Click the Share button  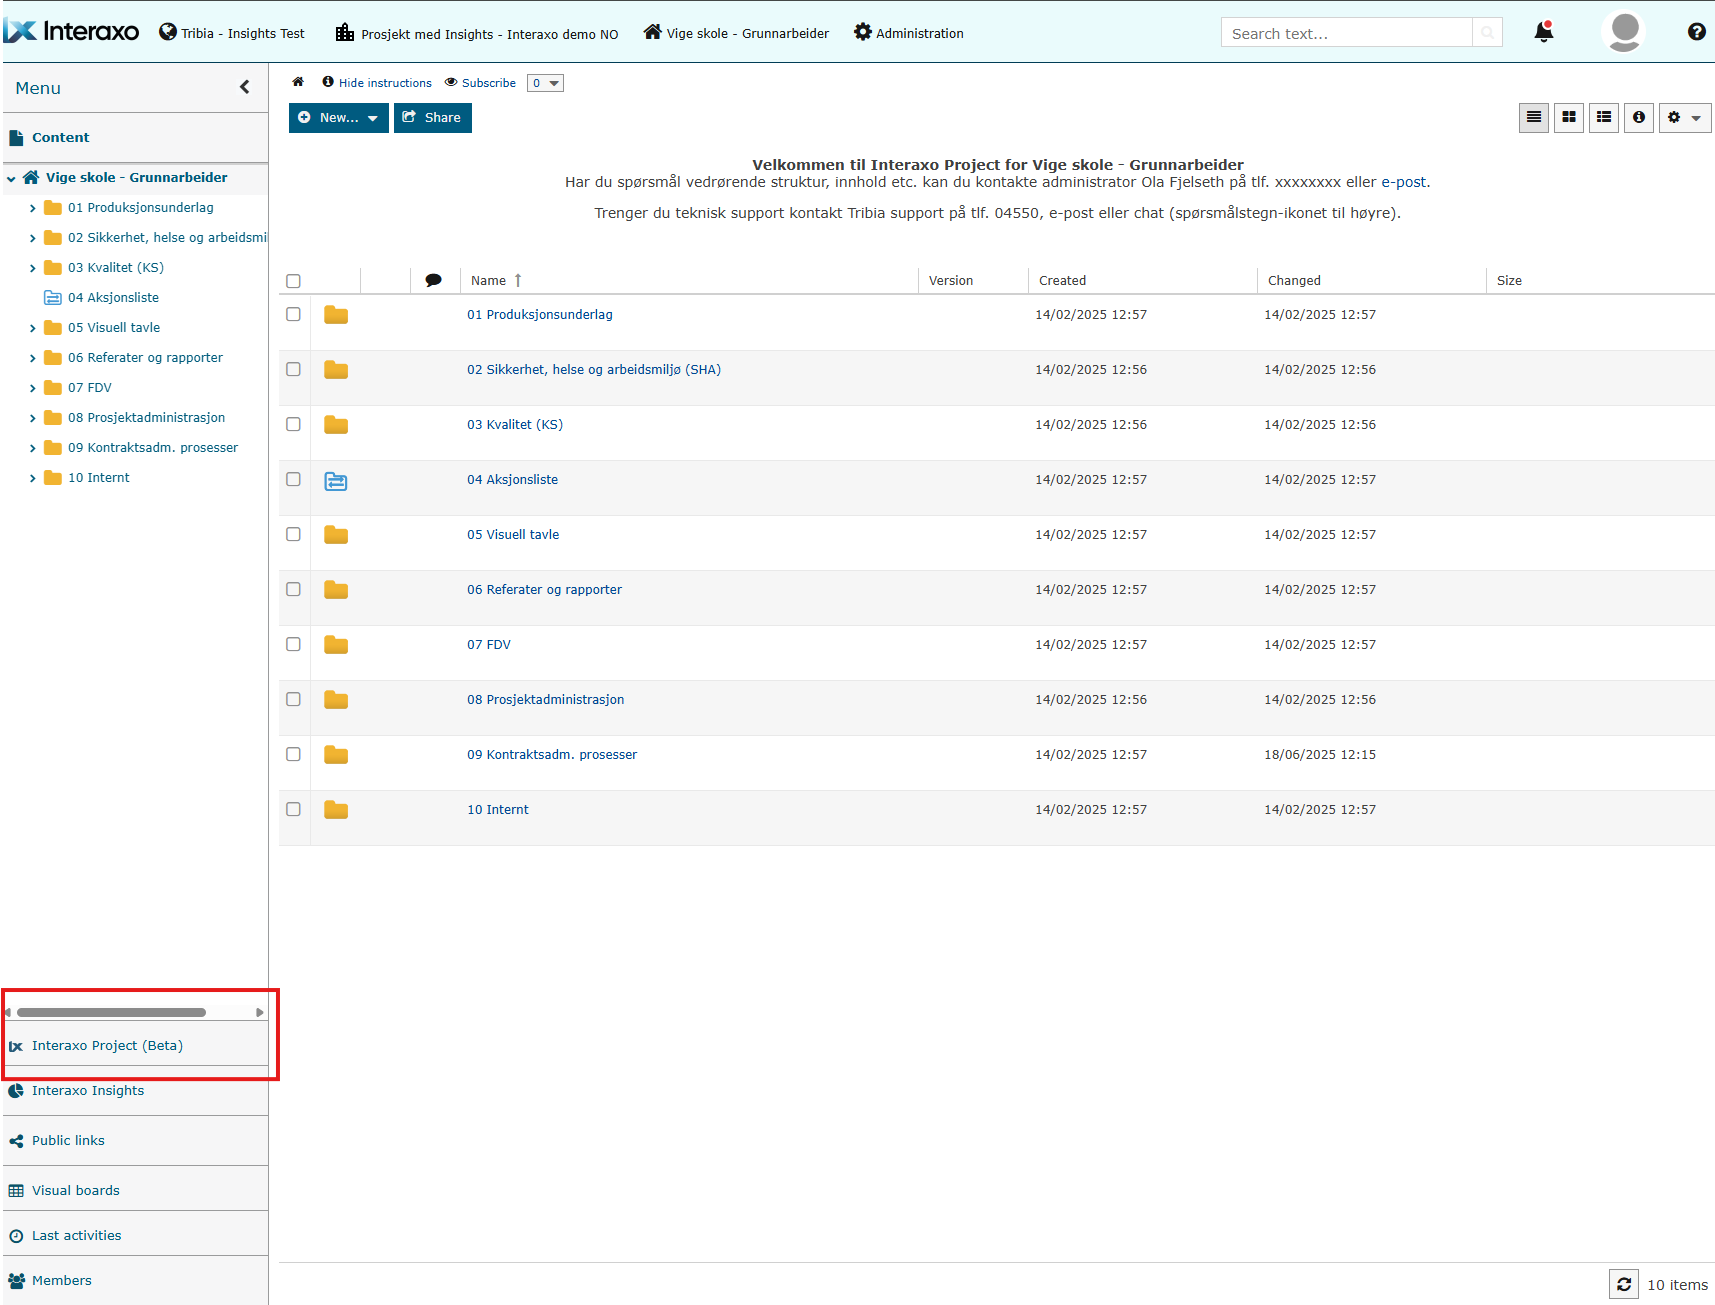click(432, 118)
